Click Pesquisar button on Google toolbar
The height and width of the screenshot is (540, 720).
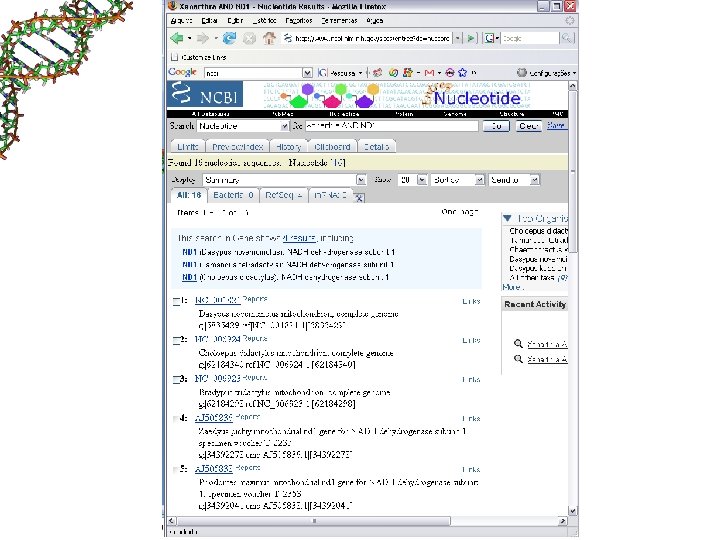pos(340,73)
